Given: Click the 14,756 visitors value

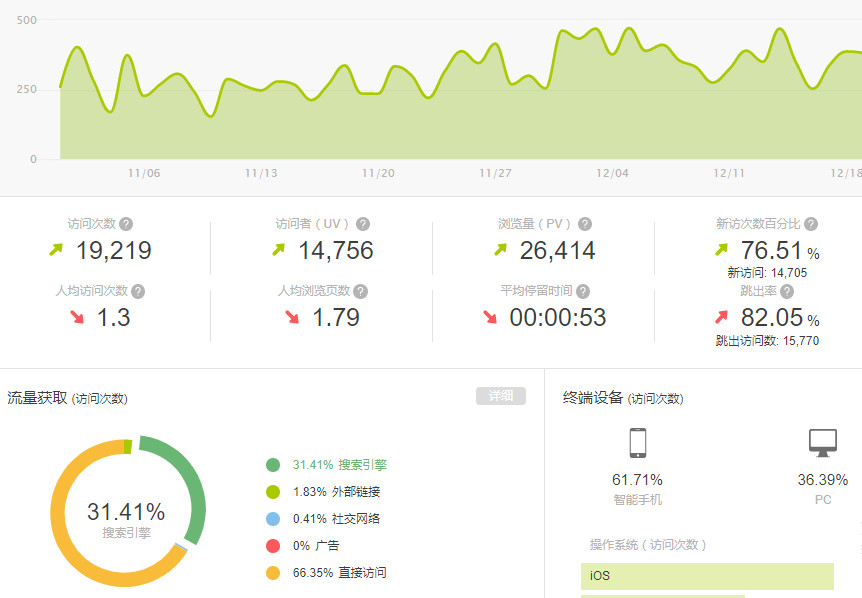Looking at the screenshot, I should pyautogui.click(x=336, y=251).
